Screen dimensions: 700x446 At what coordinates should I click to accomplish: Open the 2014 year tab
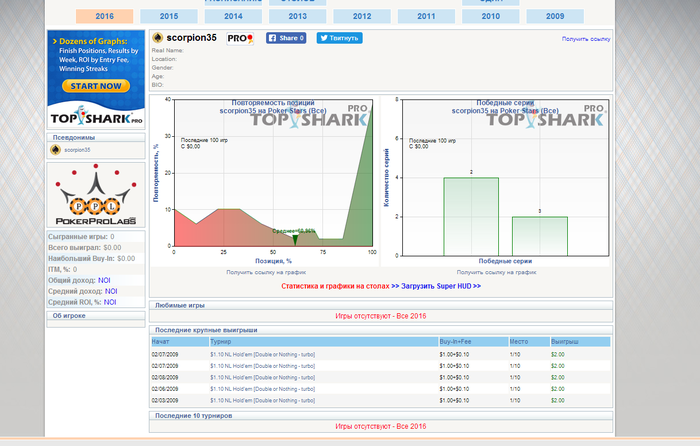[233, 16]
